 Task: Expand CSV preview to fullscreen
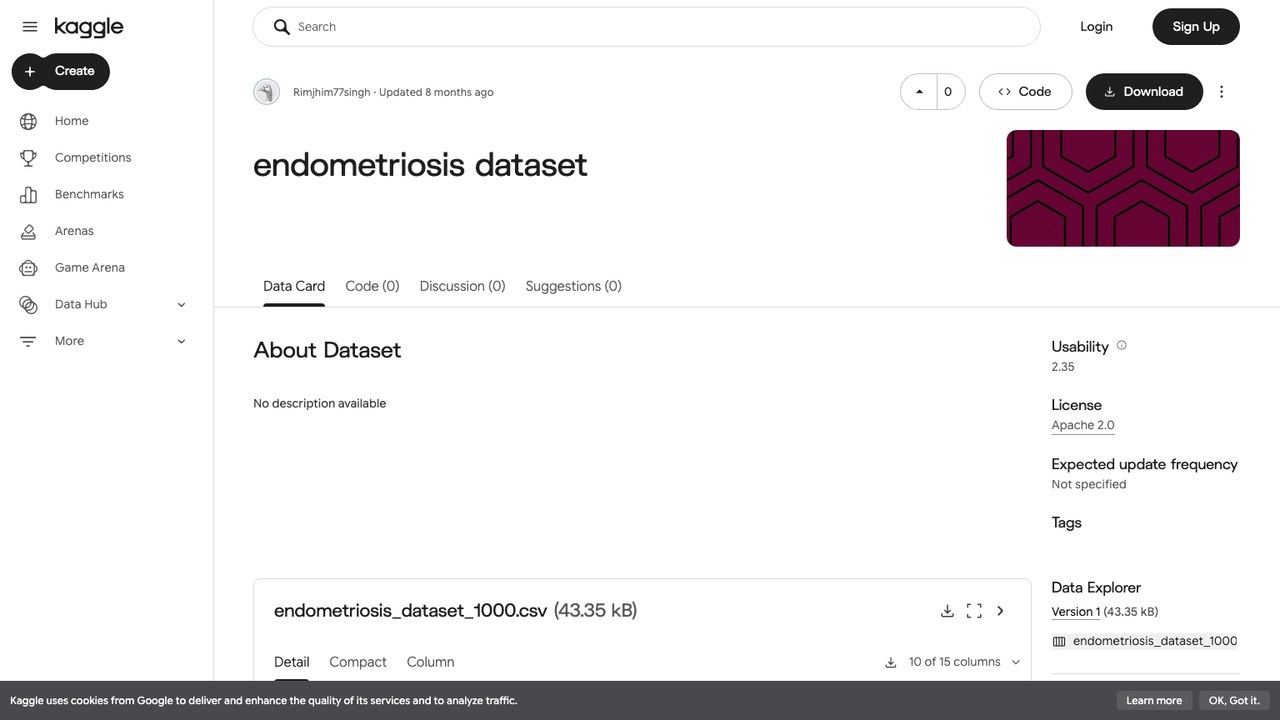point(974,611)
